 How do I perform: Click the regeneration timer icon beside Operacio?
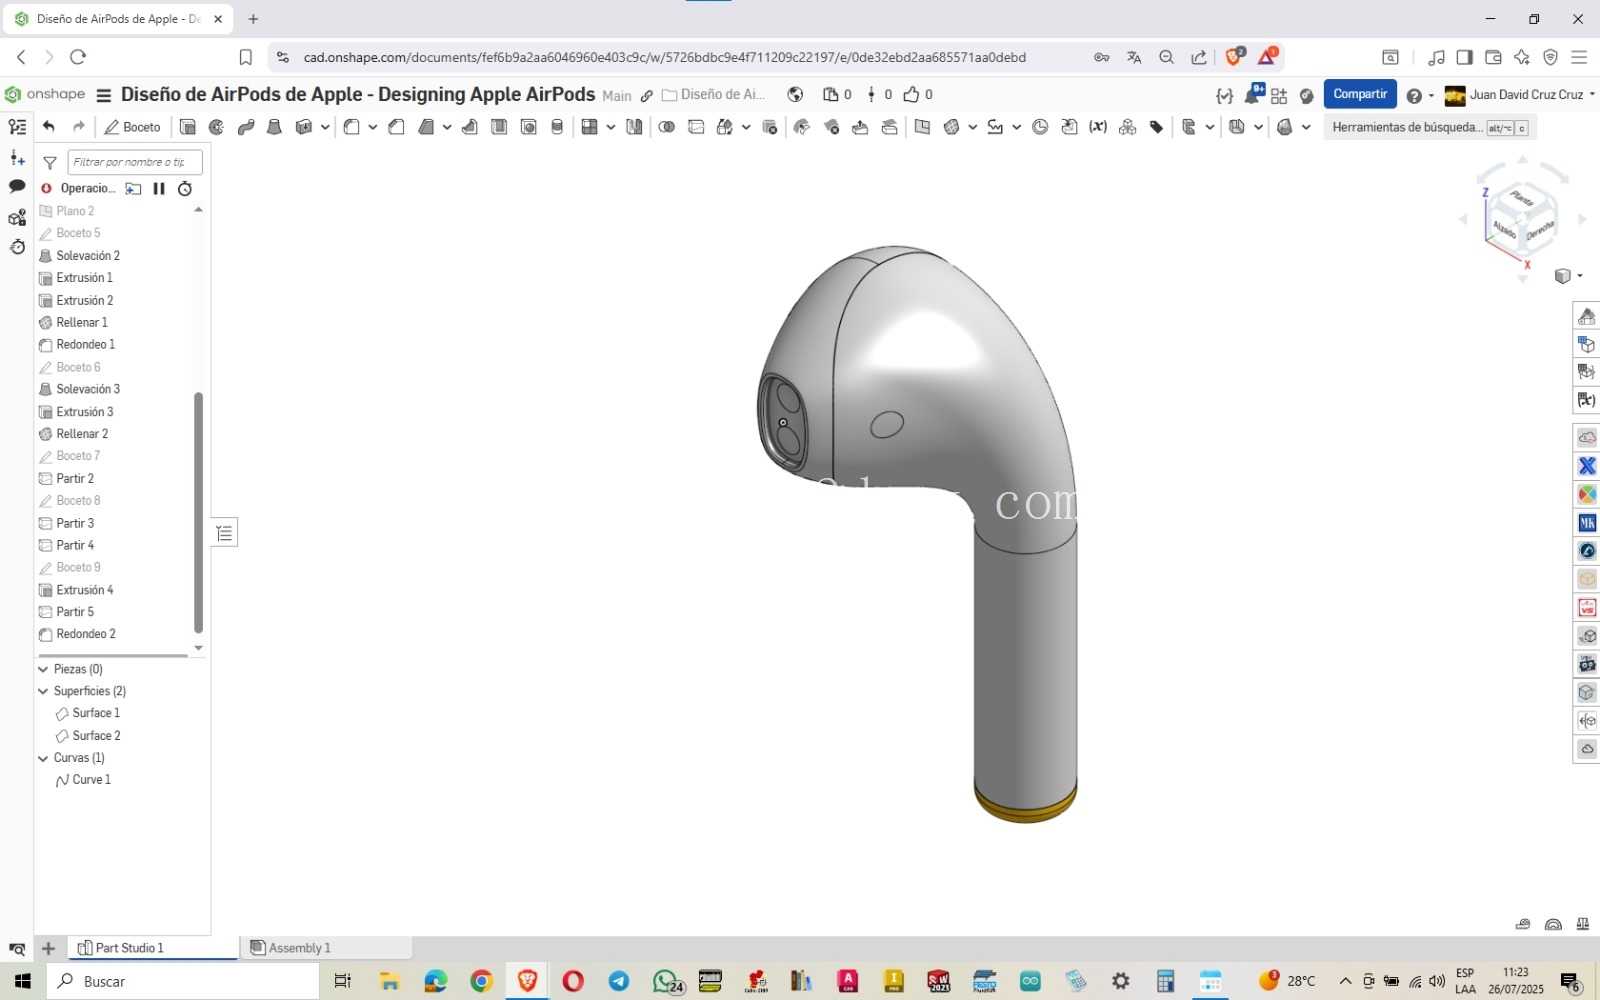click(x=185, y=188)
